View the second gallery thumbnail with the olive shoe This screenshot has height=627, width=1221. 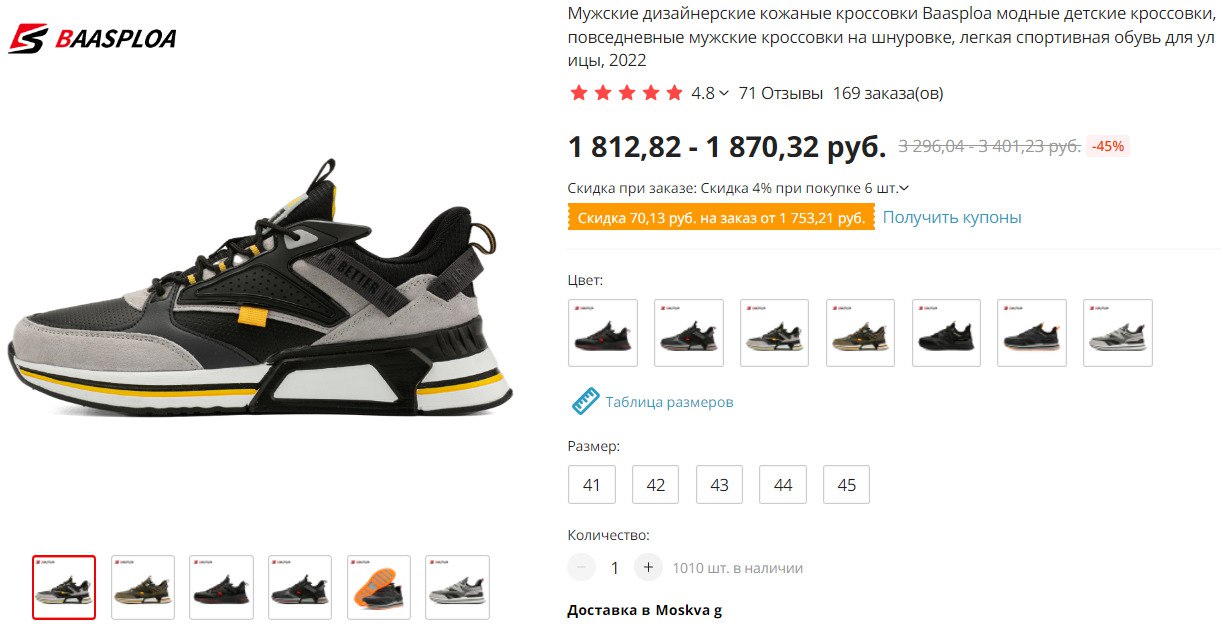click(x=143, y=587)
